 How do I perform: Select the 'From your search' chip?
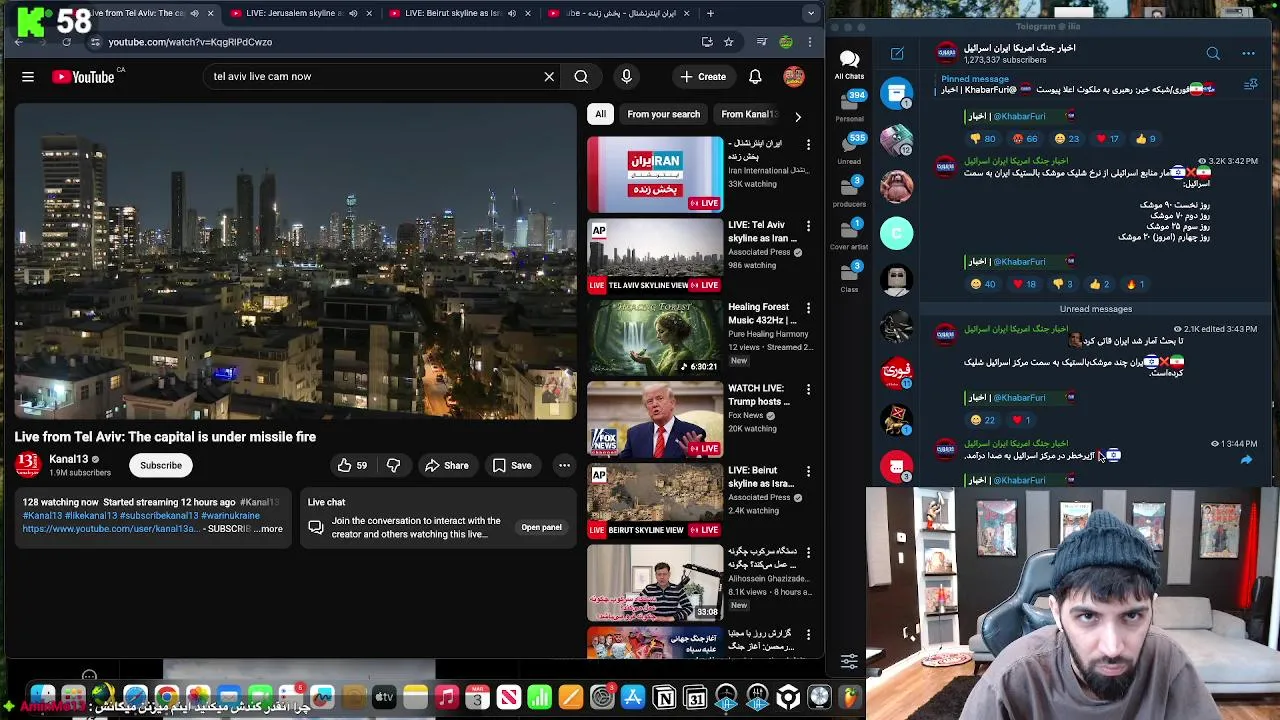pyautogui.click(x=663, y=114)
